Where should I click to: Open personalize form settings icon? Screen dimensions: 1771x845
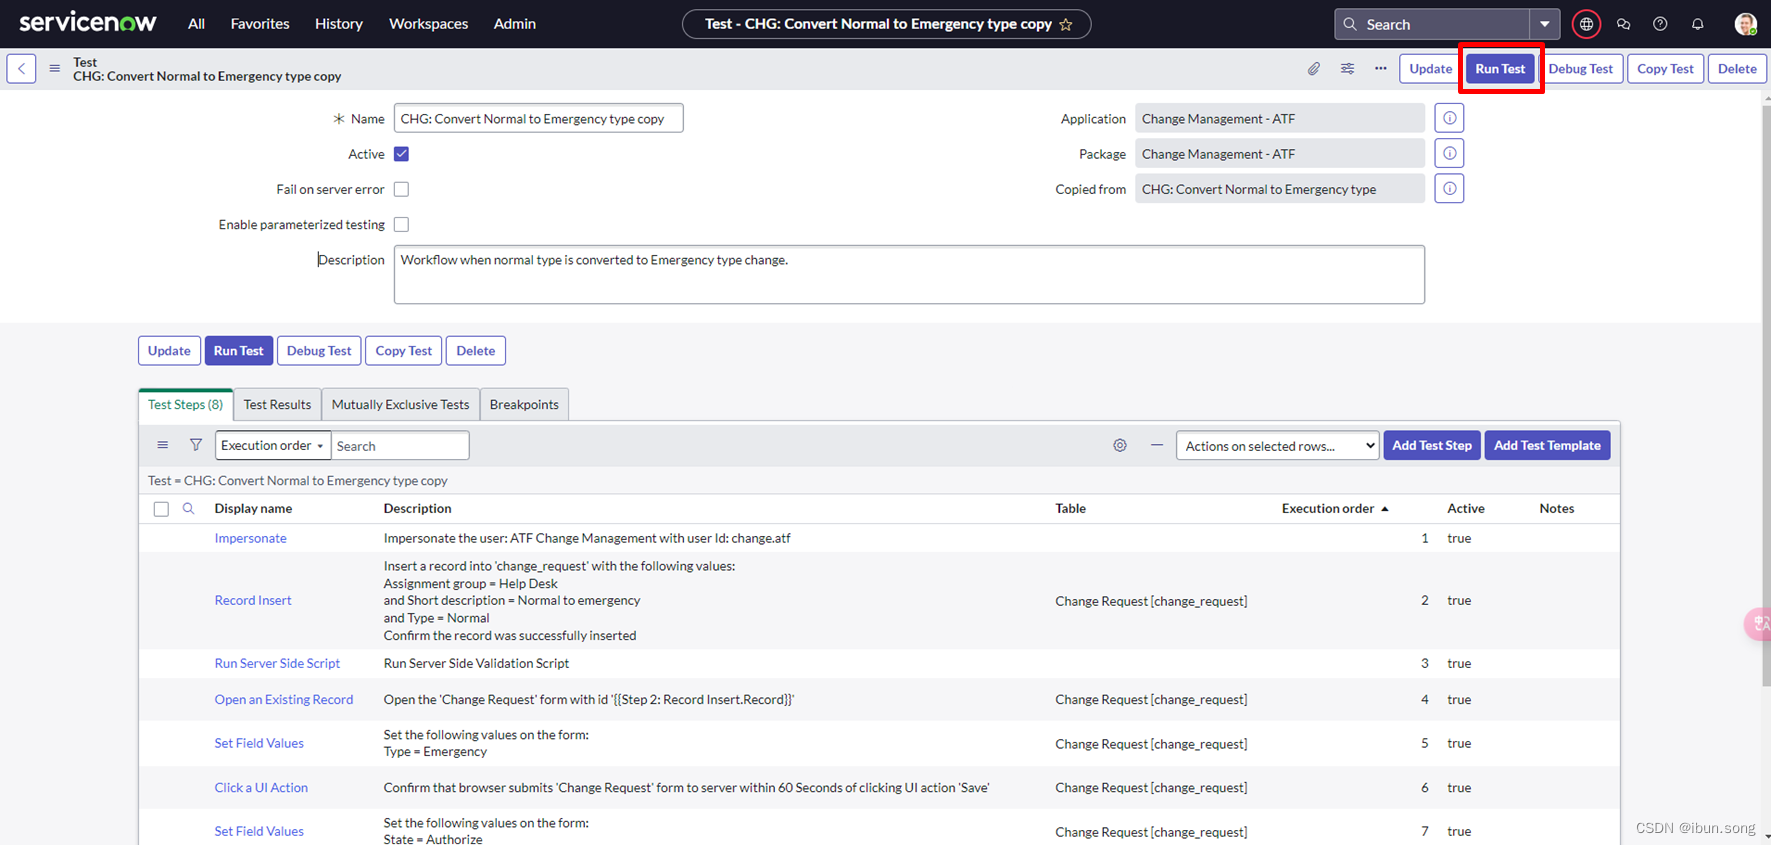pos(1348,69)
